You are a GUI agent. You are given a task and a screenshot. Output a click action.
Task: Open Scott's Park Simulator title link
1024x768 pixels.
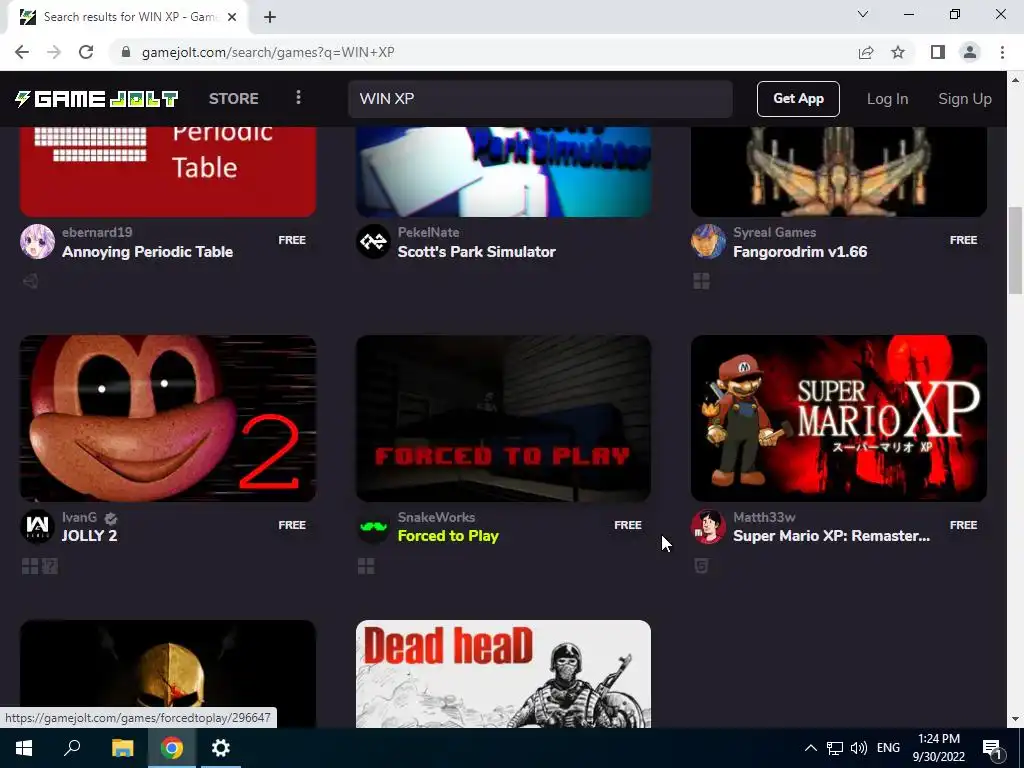click(477, 251)
